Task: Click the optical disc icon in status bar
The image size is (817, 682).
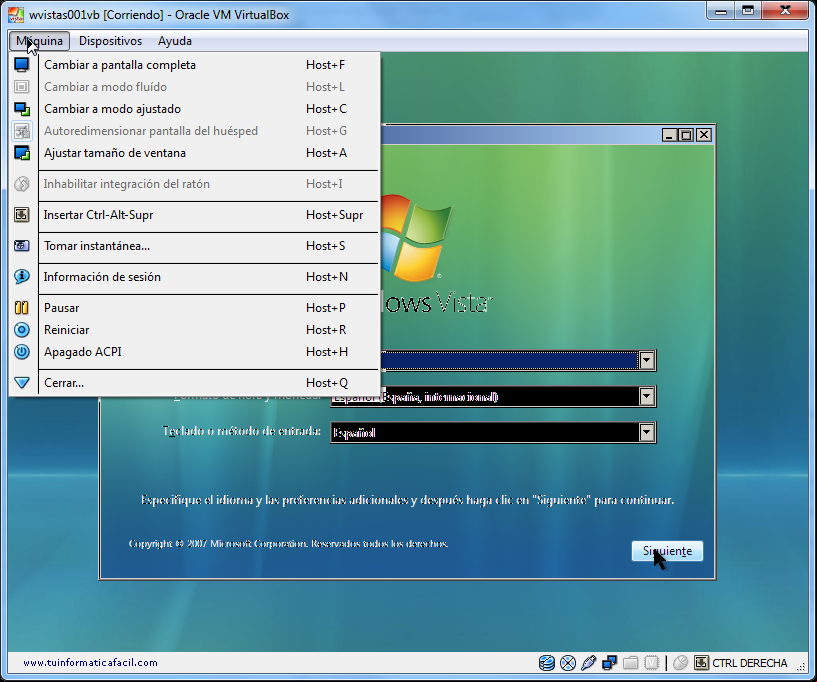Action: point(568,663)
